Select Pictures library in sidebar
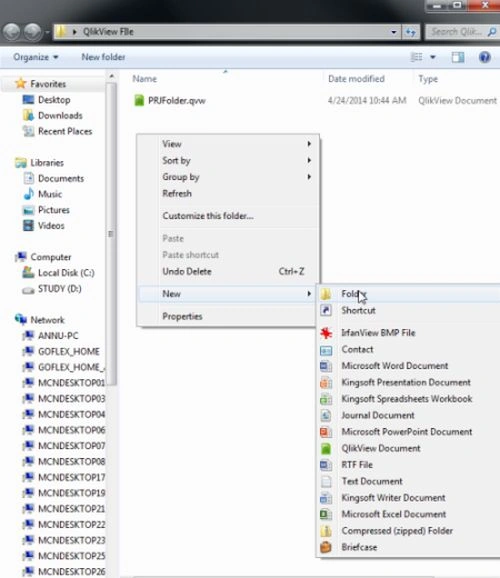The height and width of the screenshot is (578, 500). click(54, 210)
